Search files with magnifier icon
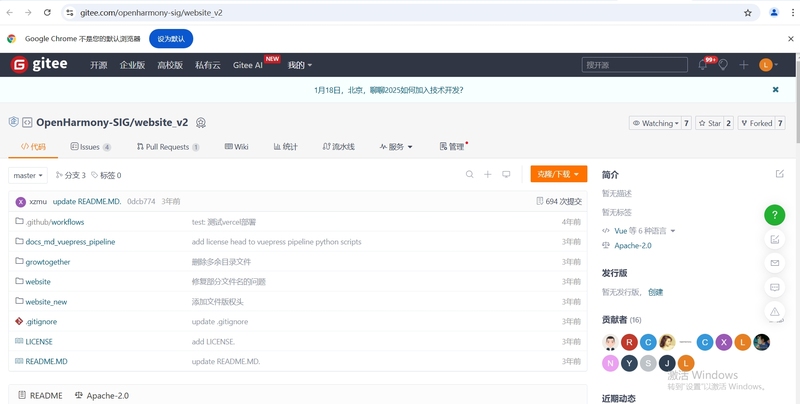Image resolution: width=800 pixels, height=404 pixels. (x=469, y=174)
